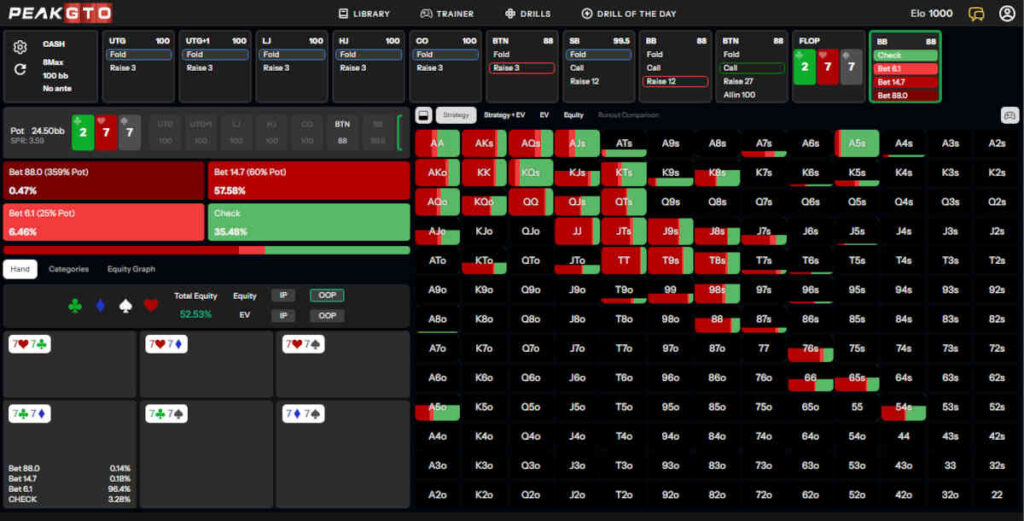Open the chat feedback icon
The height and width of the screenshot is (521, 1024).
point(976,14)
